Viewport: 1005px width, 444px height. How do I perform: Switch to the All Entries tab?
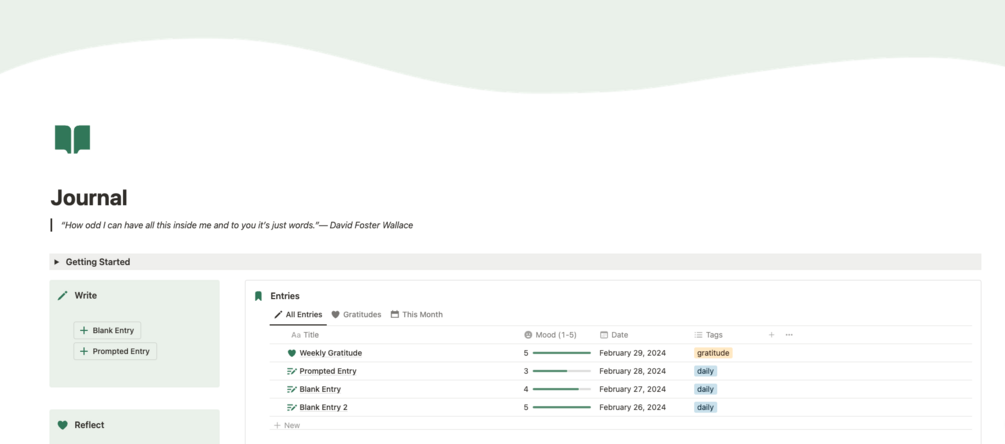[x=298, y=315]
